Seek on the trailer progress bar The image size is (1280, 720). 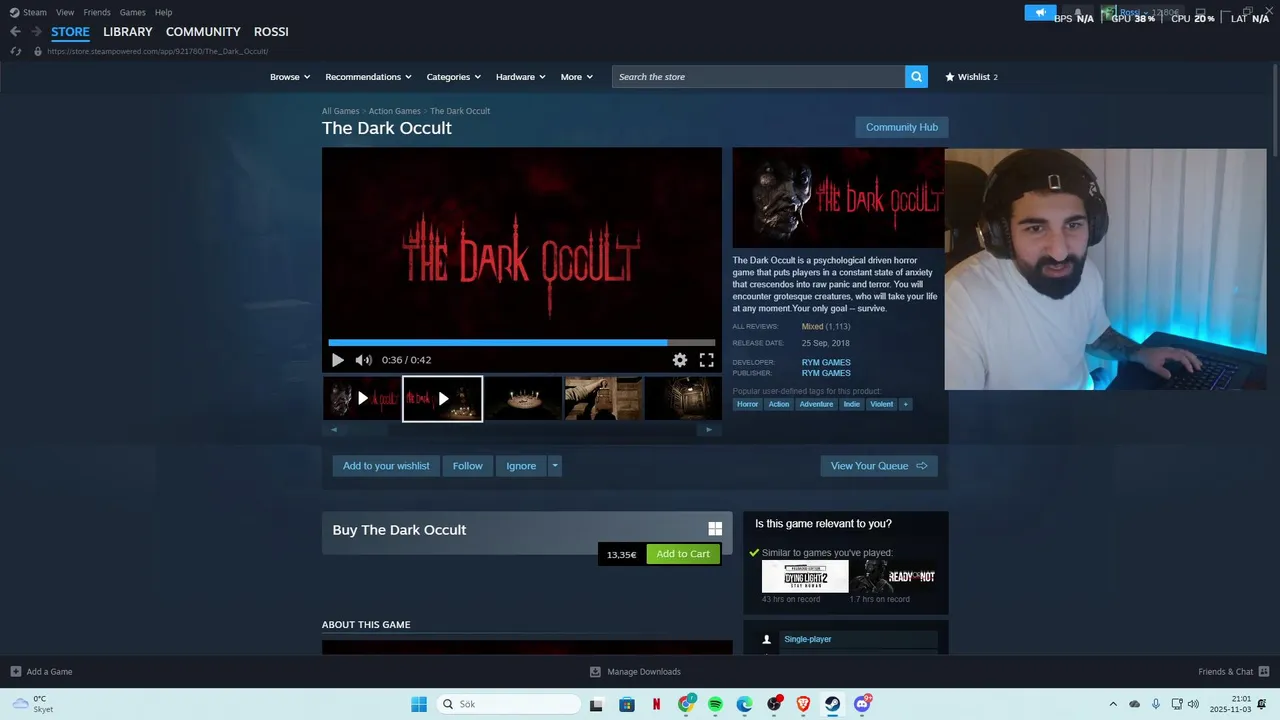click(x=521, y=343)
